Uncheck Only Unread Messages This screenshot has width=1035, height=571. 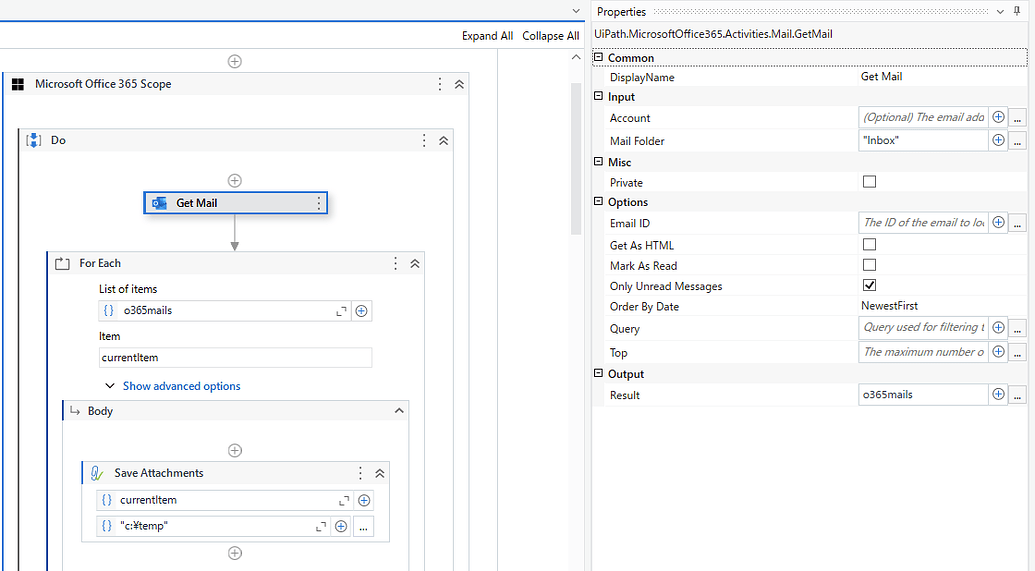click(869, 285)
